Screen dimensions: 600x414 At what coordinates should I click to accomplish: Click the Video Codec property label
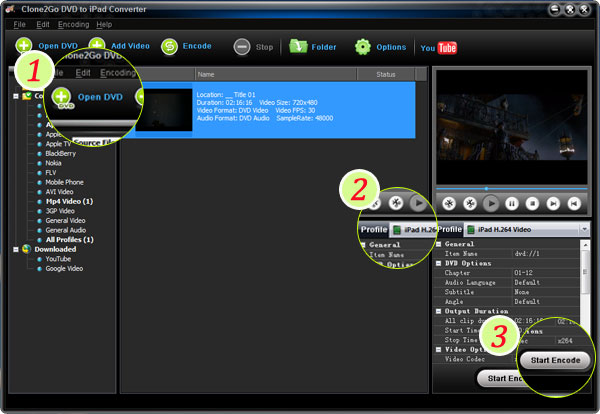465,359
